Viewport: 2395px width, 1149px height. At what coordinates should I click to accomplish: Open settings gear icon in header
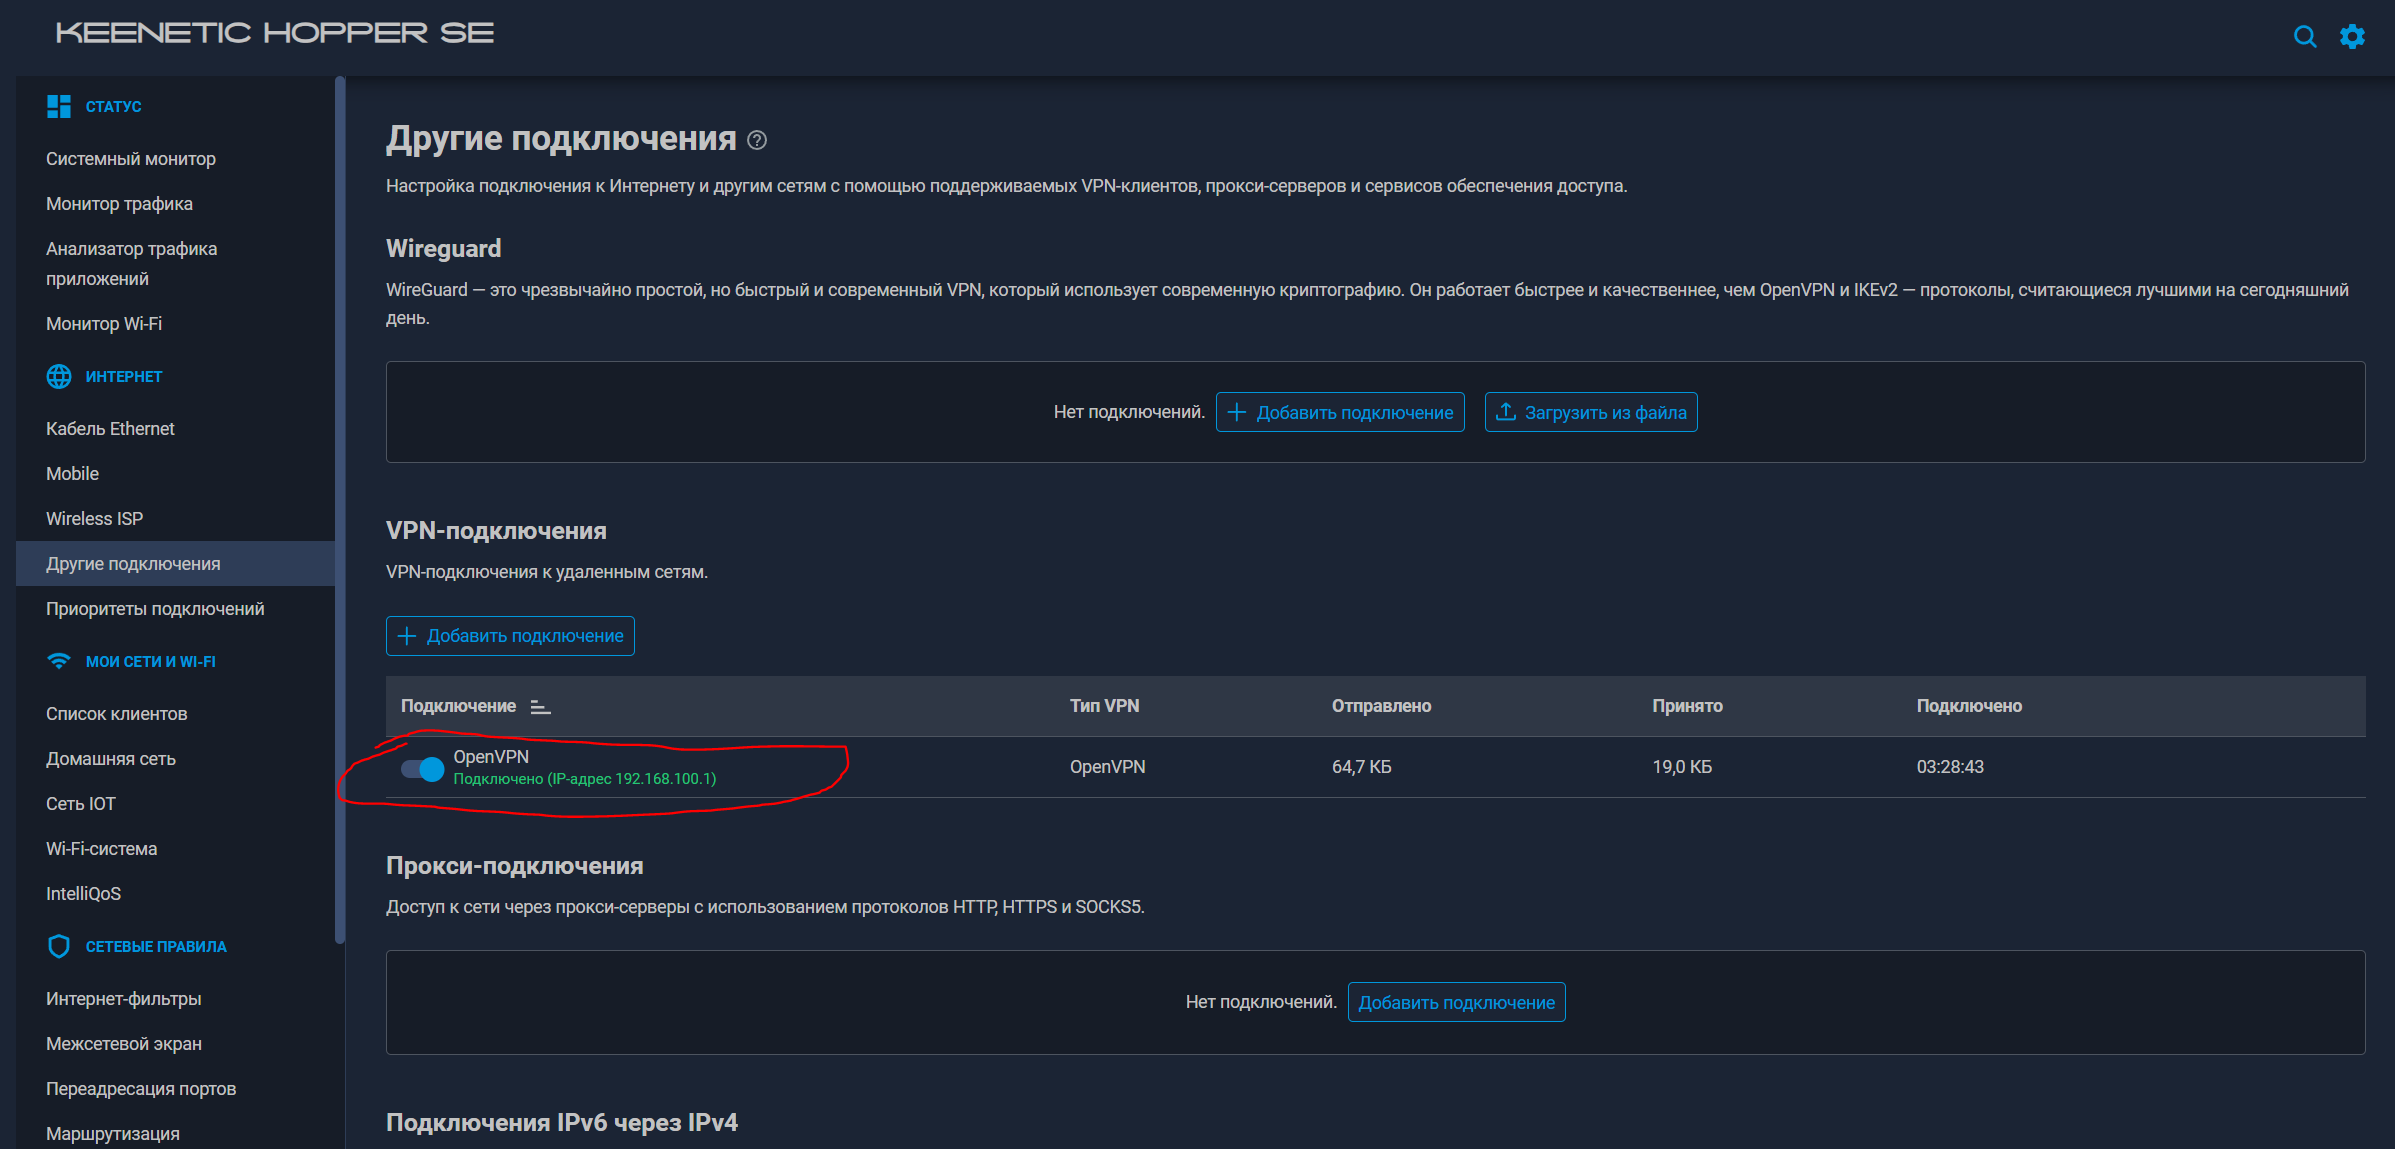[2352, 37]
